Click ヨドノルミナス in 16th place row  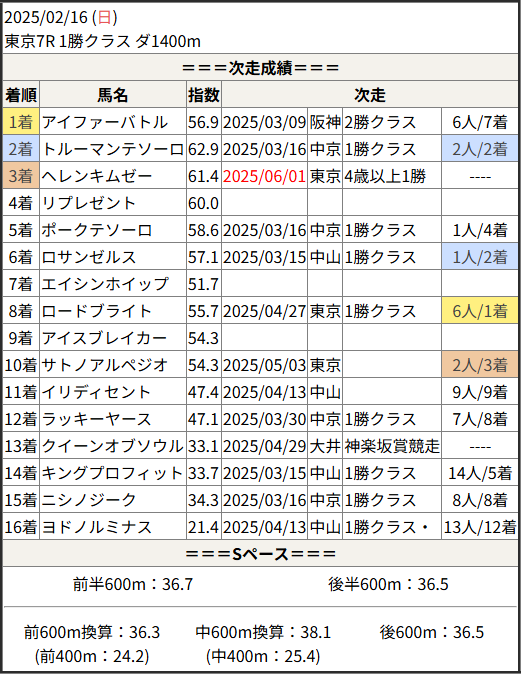pos(96,527)
